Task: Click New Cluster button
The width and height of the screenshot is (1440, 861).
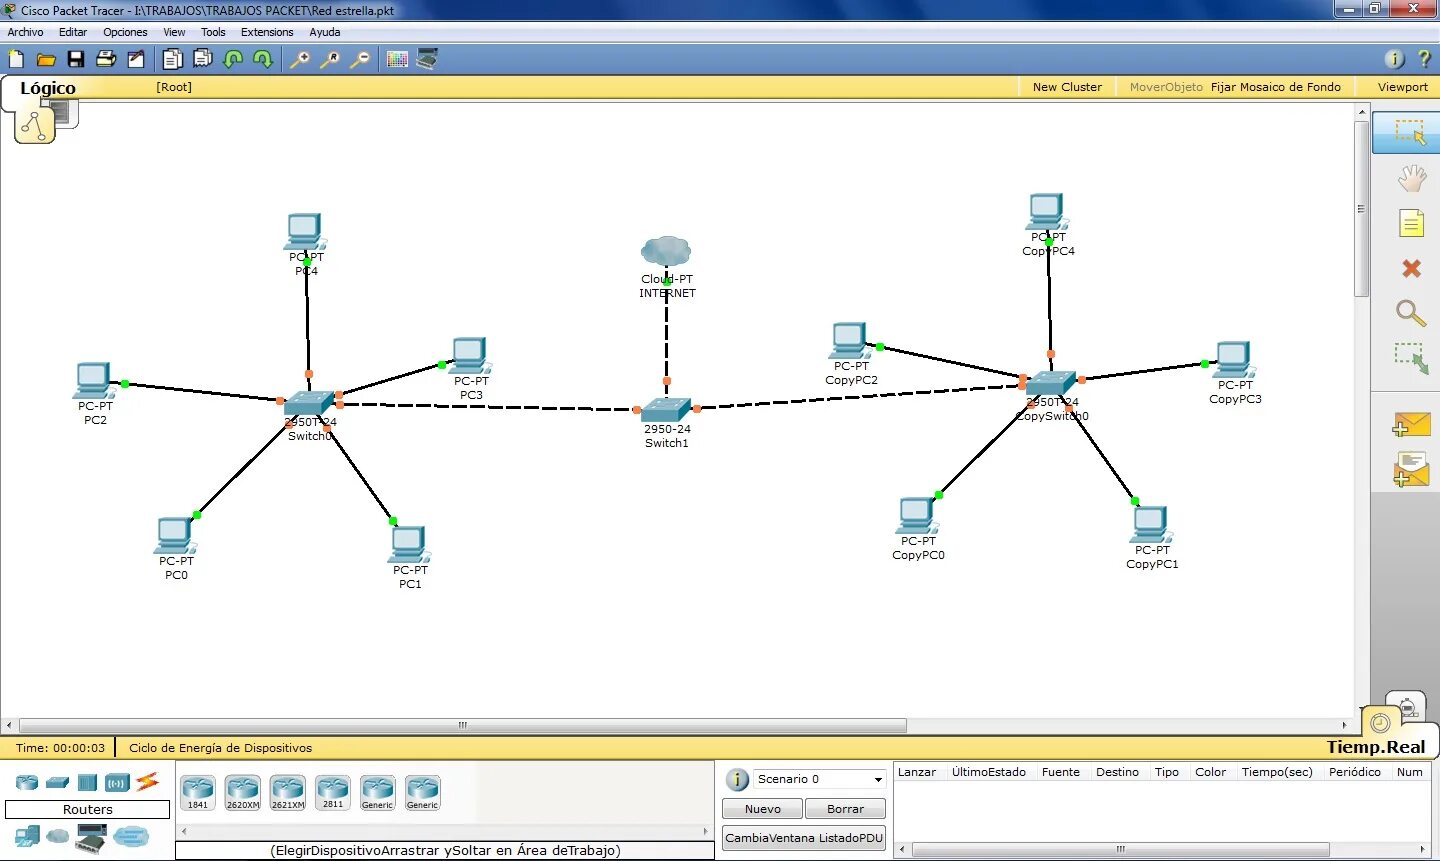Action: 1067,87
